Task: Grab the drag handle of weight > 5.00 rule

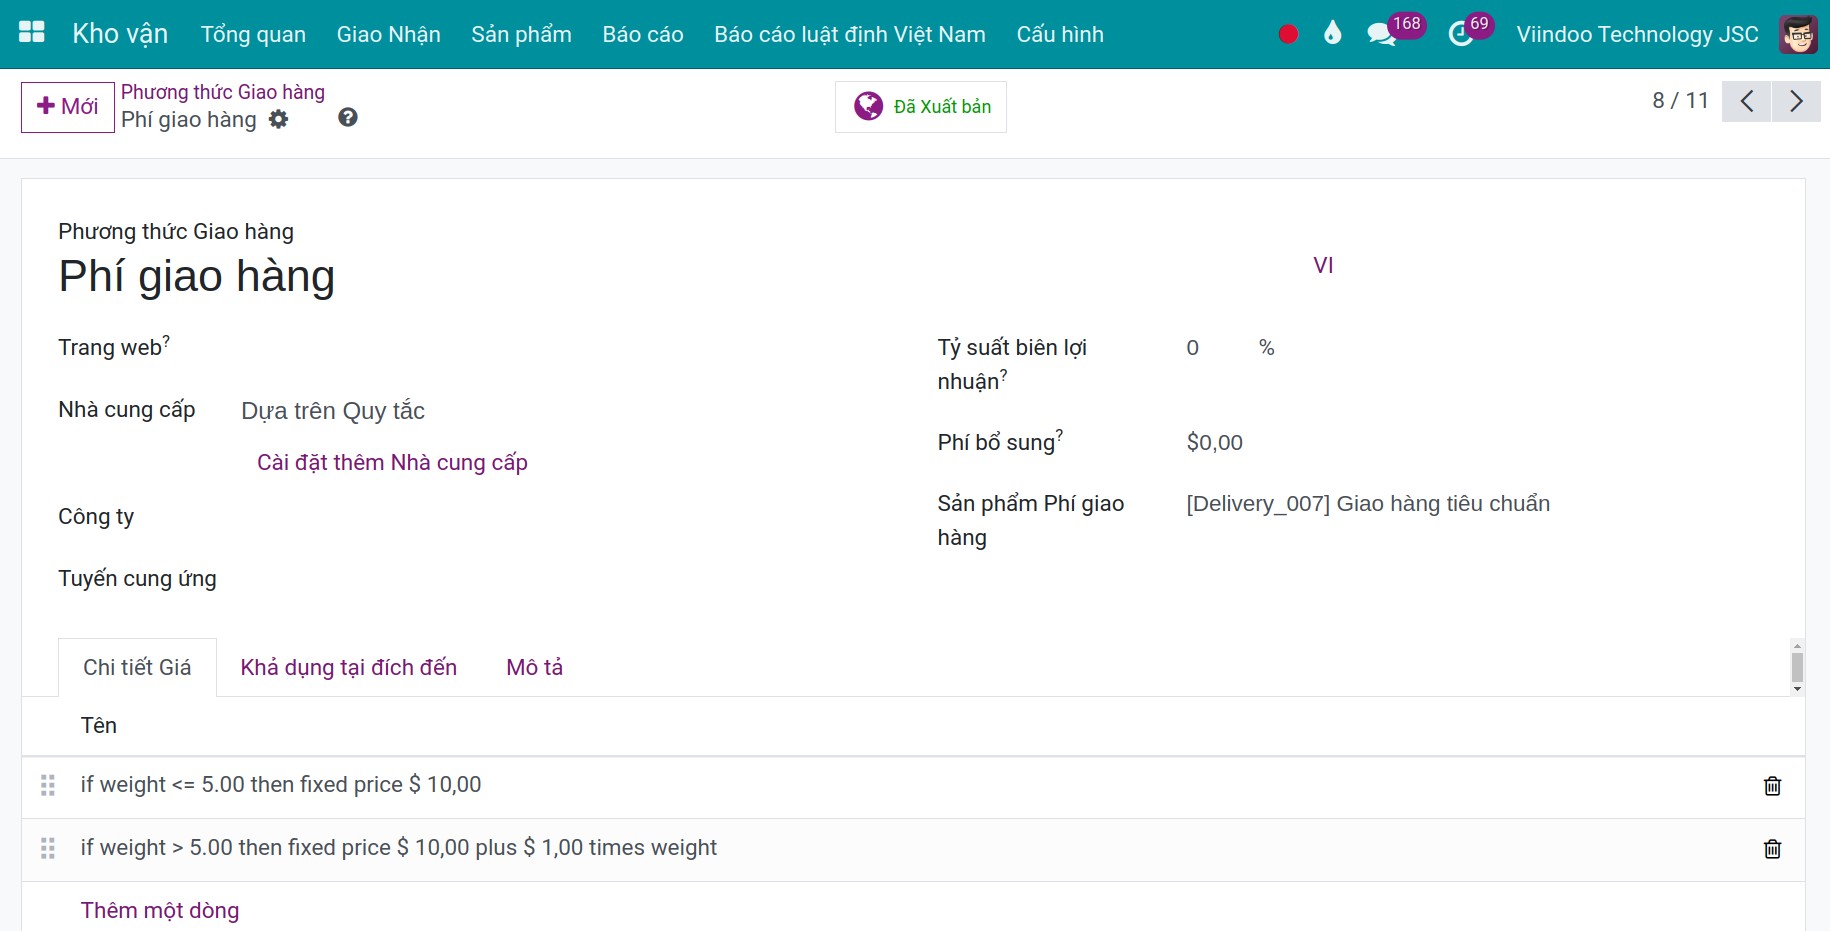Action: [48, 849]
